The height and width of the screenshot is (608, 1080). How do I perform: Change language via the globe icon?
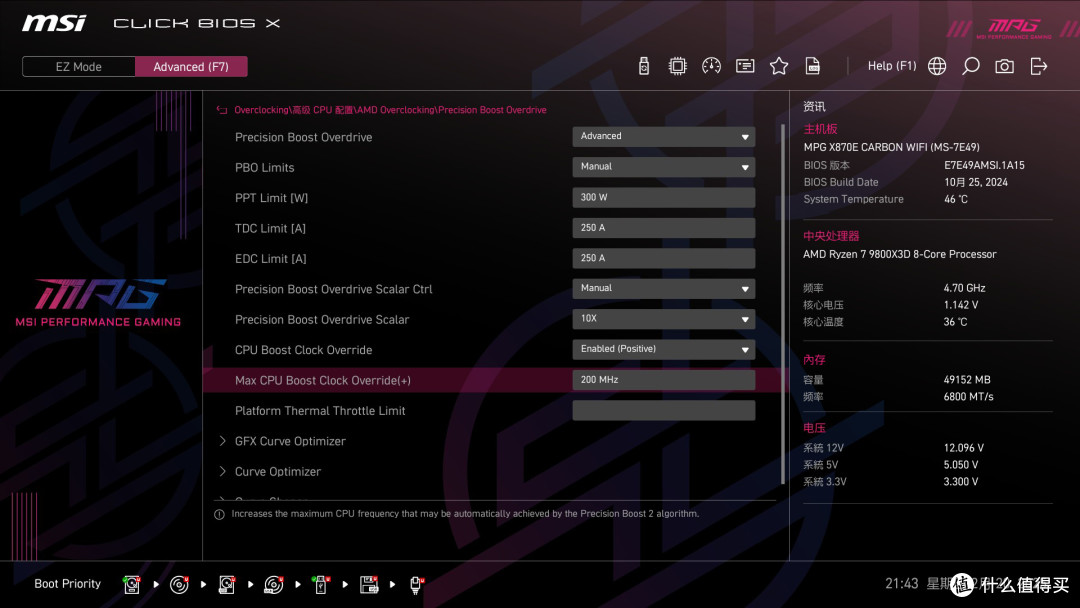pyautogui.click(x=937, y=66)
